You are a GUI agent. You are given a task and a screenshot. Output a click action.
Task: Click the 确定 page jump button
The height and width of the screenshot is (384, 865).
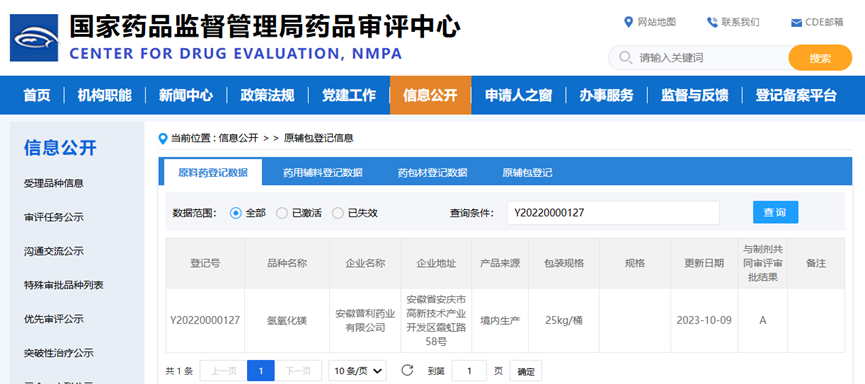click(526, 371)
